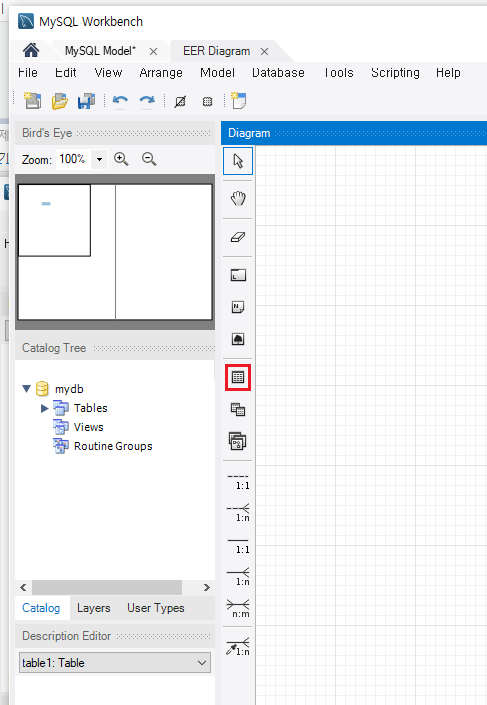Choose 1:n non-identifying relationship tool
Screen dimensions: 487x705
coord(238,513)
